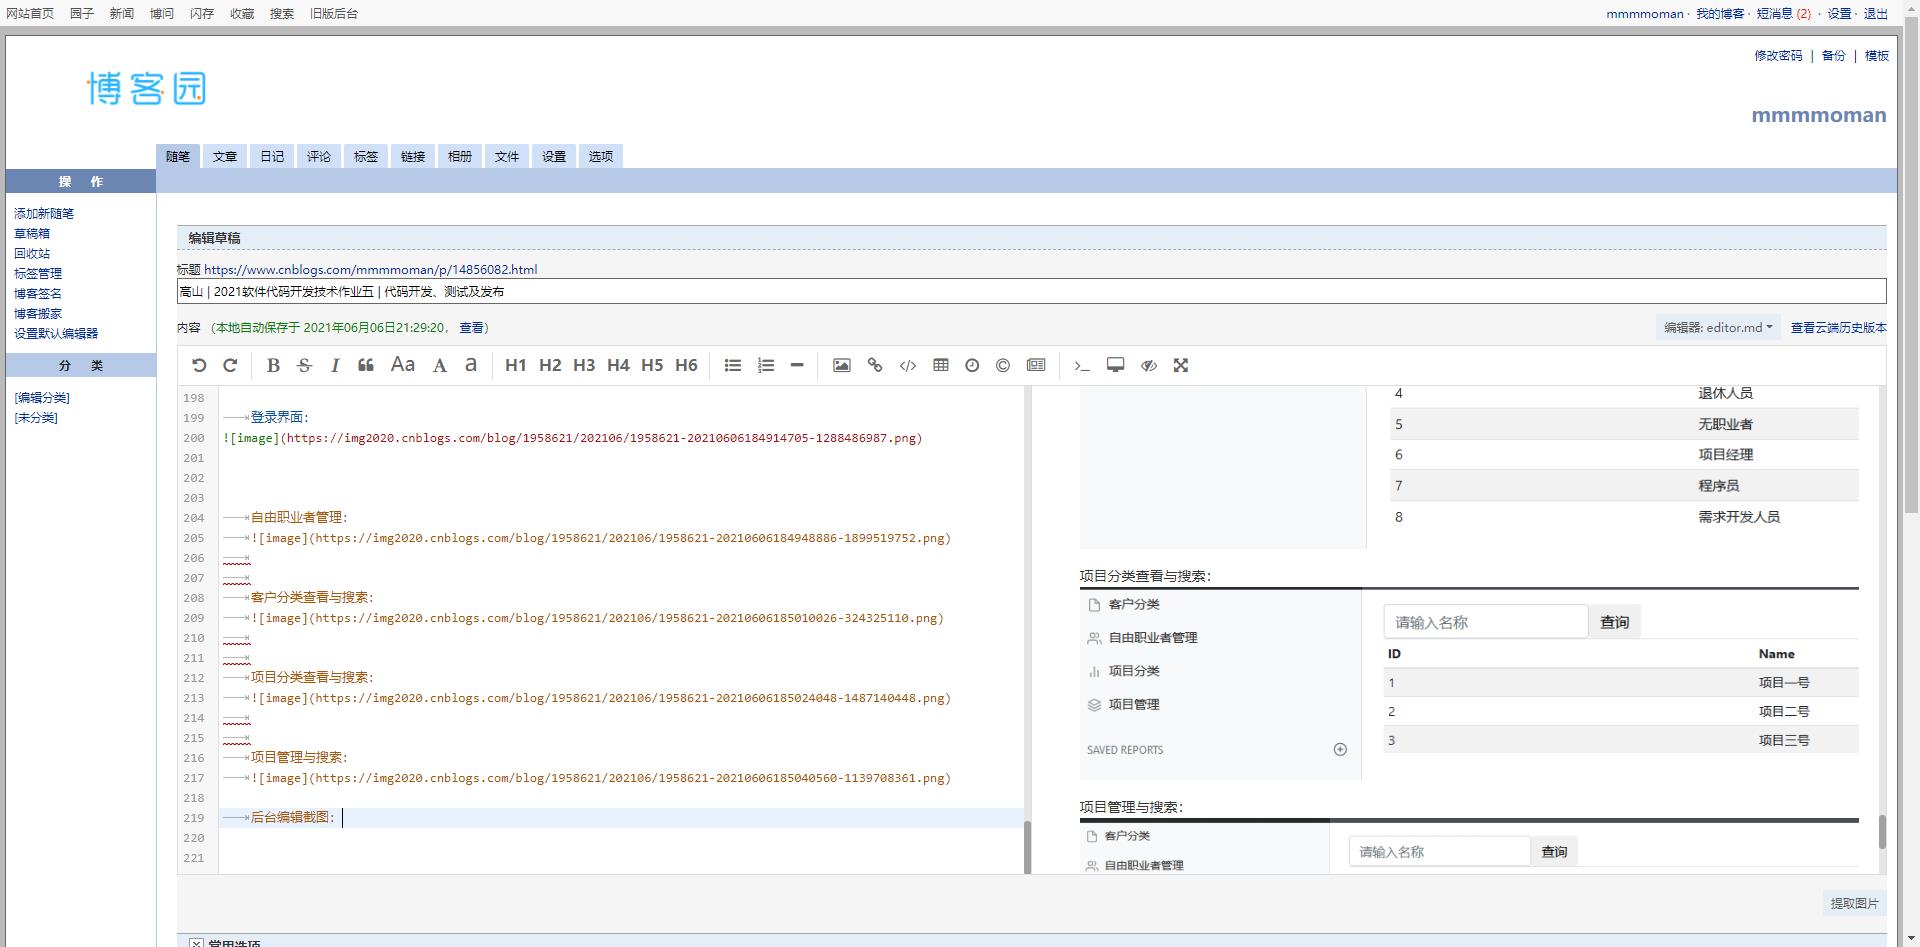Collapse the 常用选项 section checkbox icon
Viewport: 1920px width, 947px height.
(x=196, y=943)
